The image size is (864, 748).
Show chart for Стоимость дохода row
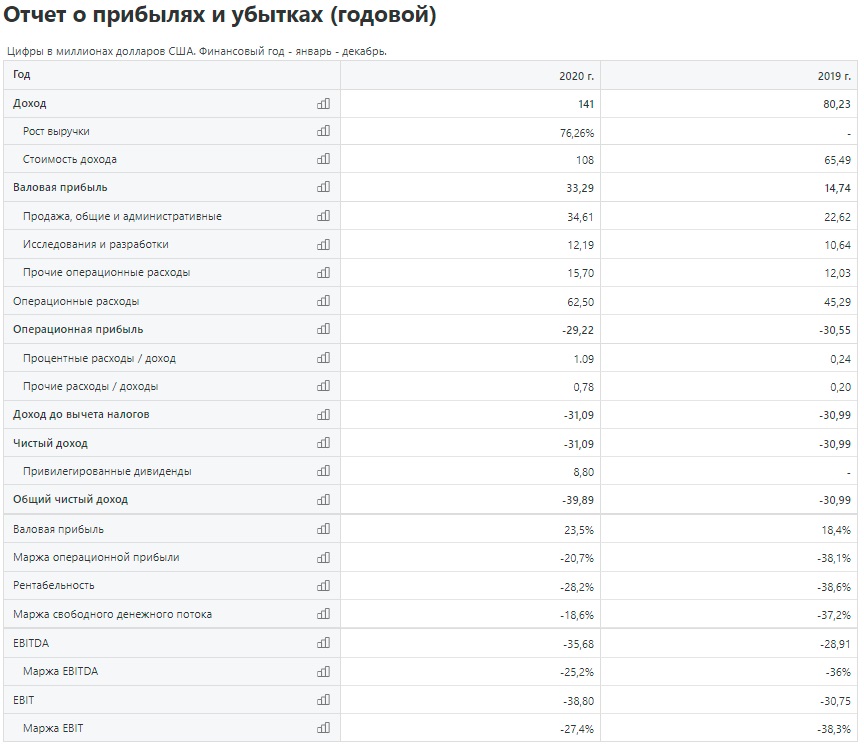323,159
